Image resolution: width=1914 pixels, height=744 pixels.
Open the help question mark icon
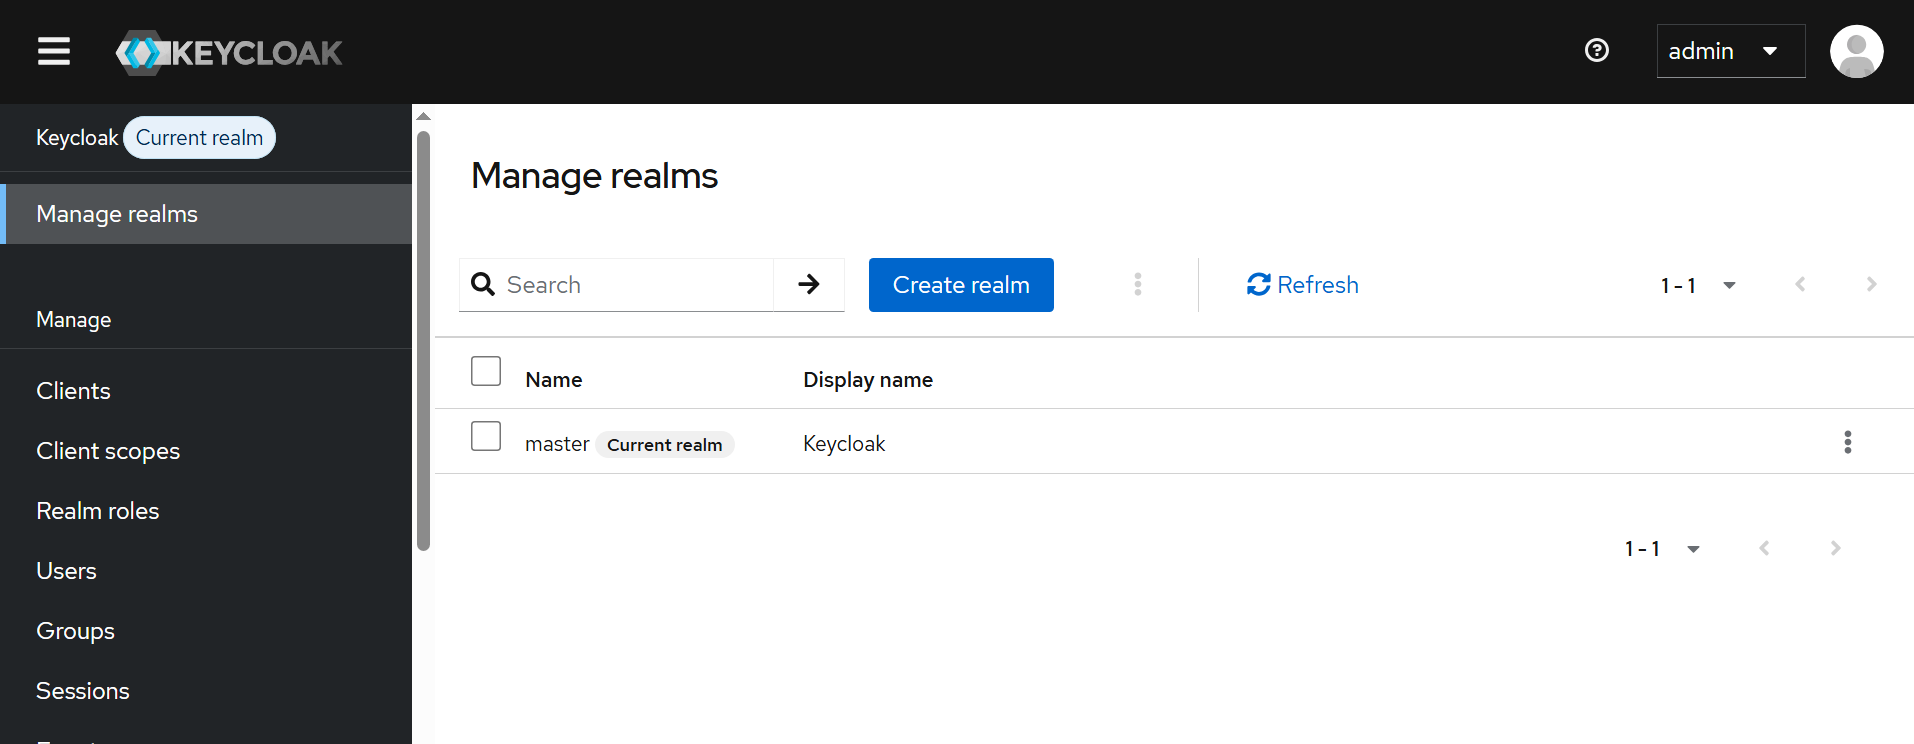point(1597,50)
